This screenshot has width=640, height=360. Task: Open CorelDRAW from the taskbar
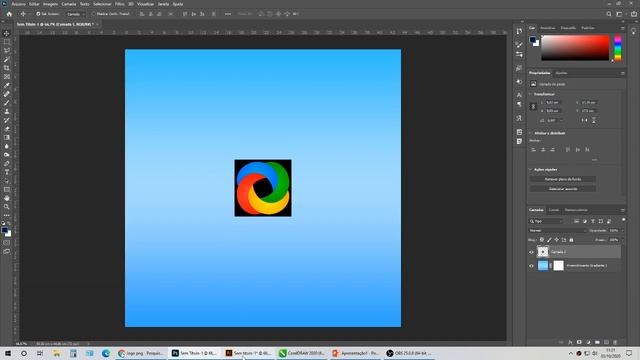coord(302,353)
